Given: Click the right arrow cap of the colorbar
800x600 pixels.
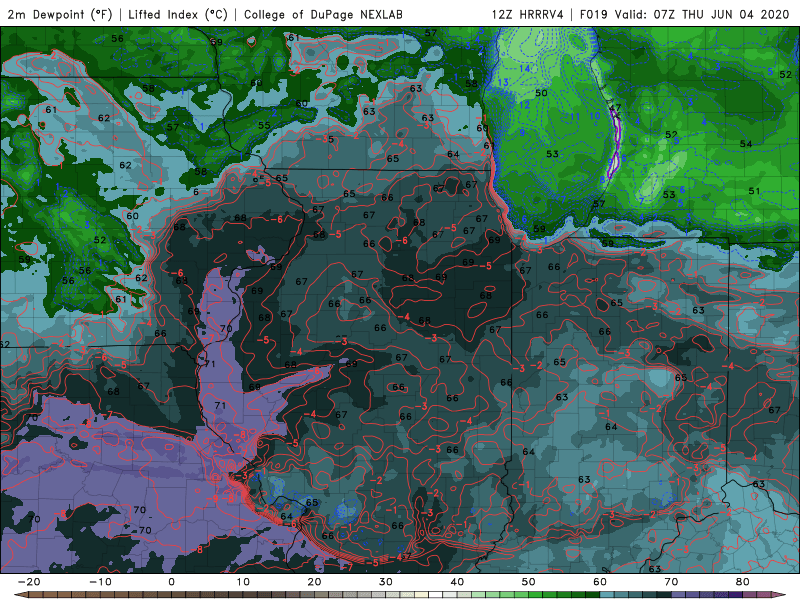Looking at the screenshot, I should click(x=780, y=595).
